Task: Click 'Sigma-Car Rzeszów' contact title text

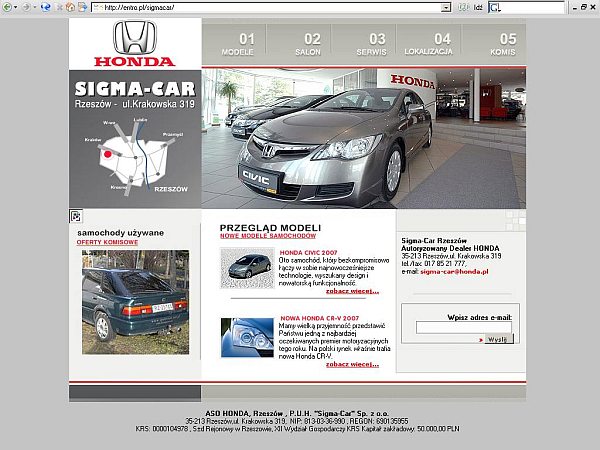Action: point(434,241)
